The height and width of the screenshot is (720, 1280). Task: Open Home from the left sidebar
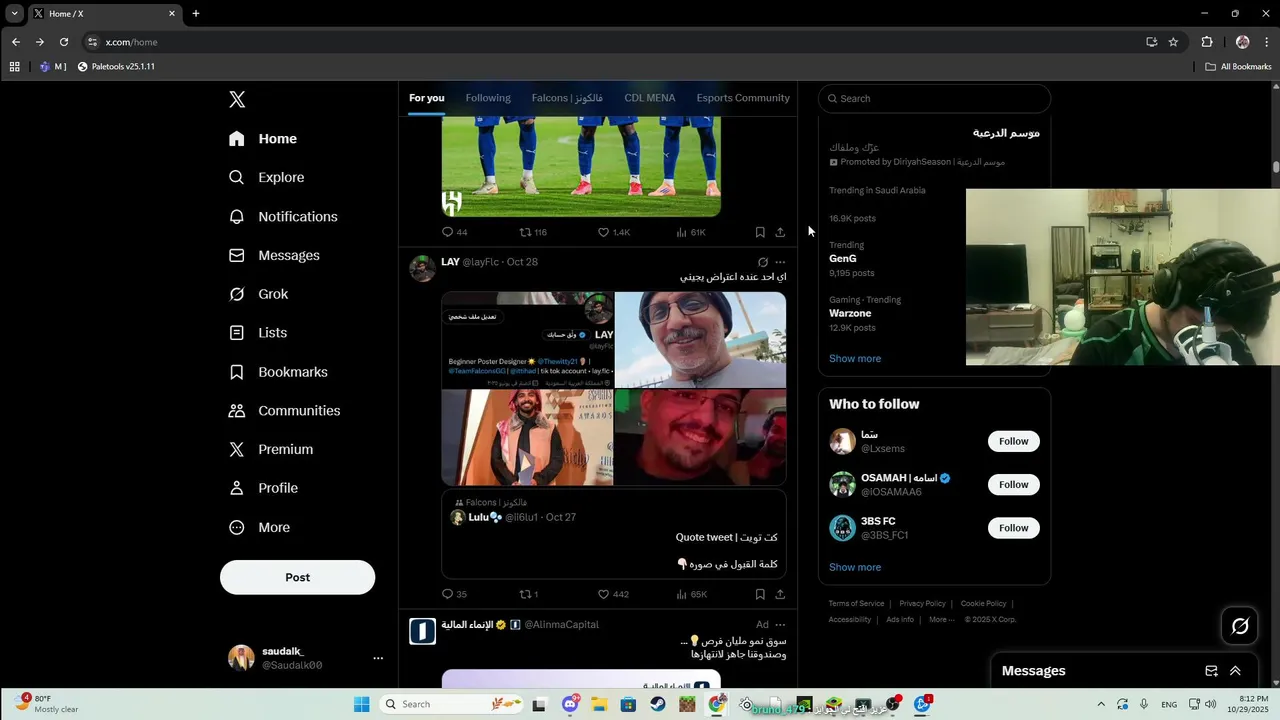(x=263, y=139)
